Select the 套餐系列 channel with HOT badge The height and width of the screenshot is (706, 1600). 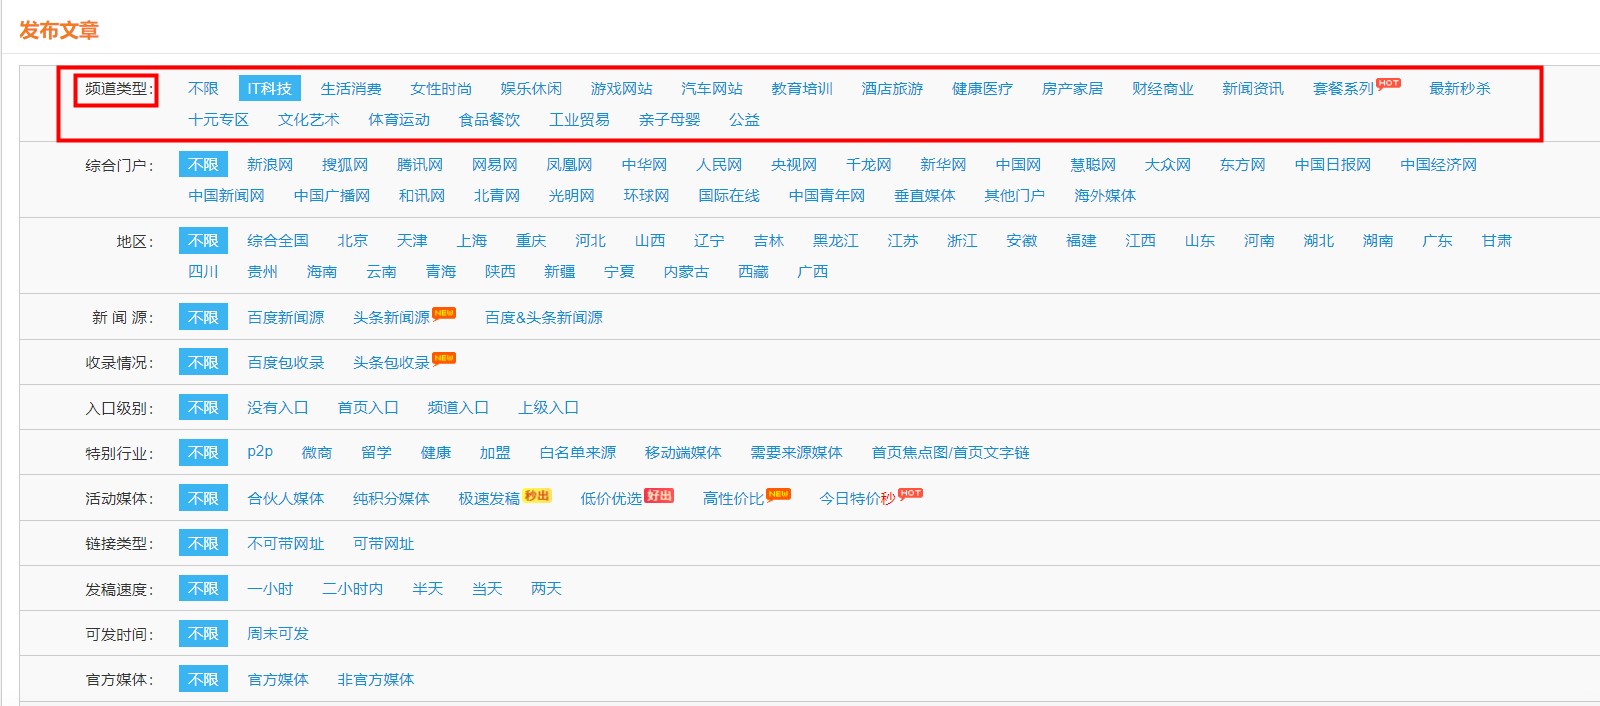click(x=1343, y=89)
